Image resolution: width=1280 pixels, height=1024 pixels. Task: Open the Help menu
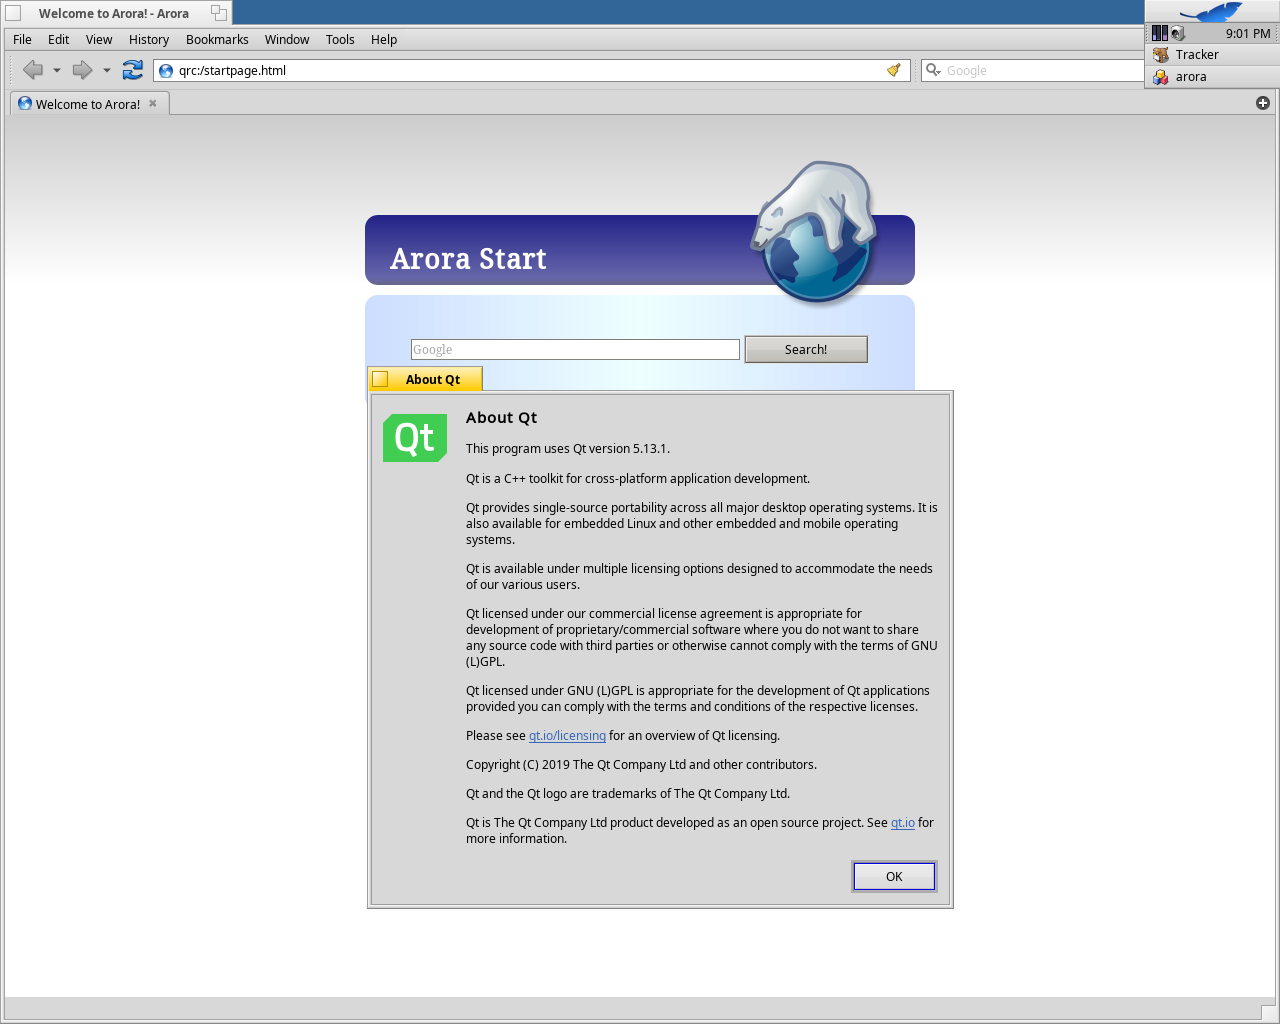point(384,40)
